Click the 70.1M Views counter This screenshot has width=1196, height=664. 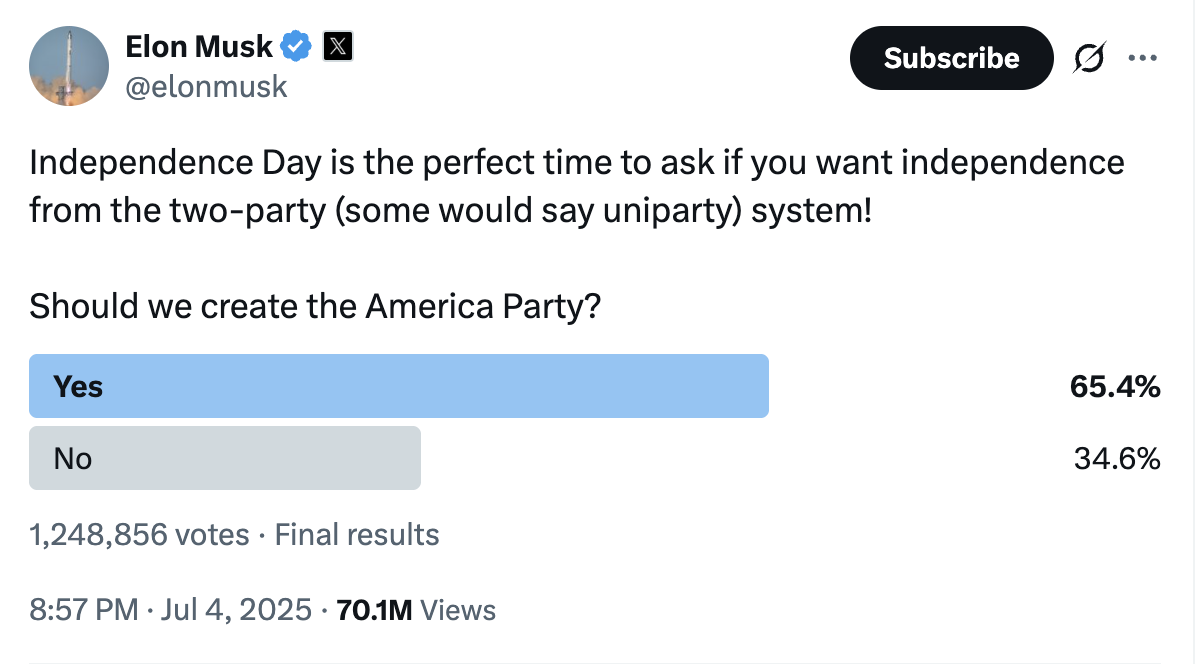[x=416, y=610]
